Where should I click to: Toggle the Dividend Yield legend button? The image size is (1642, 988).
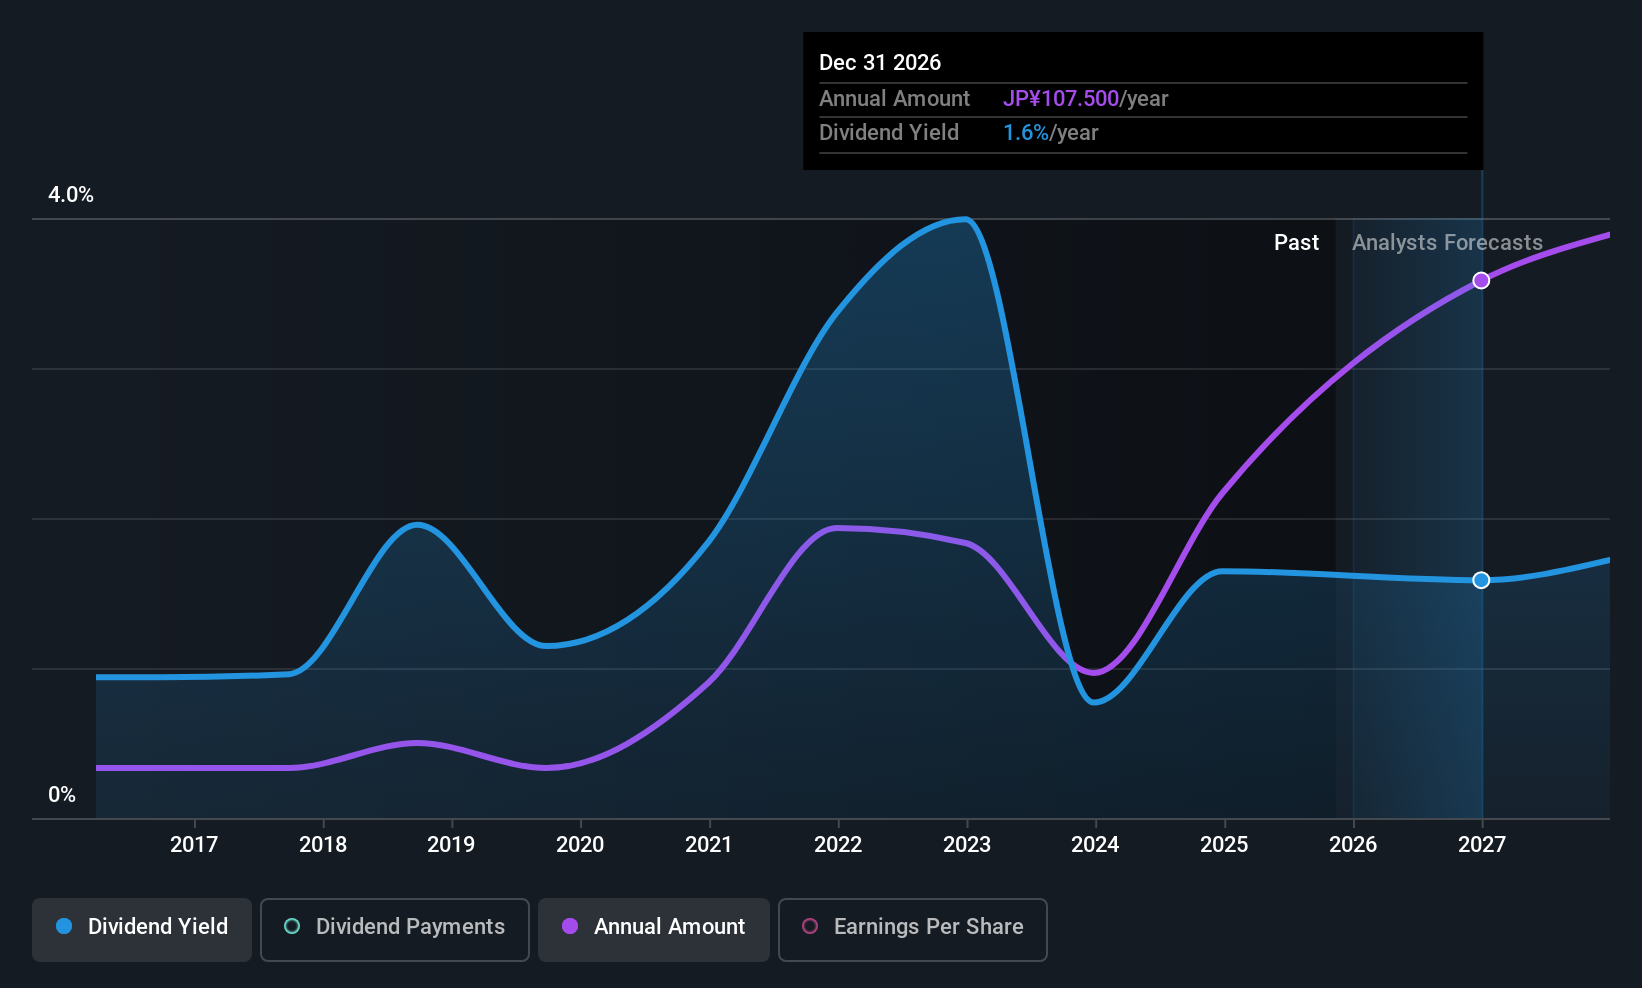[x=142, y=929]
